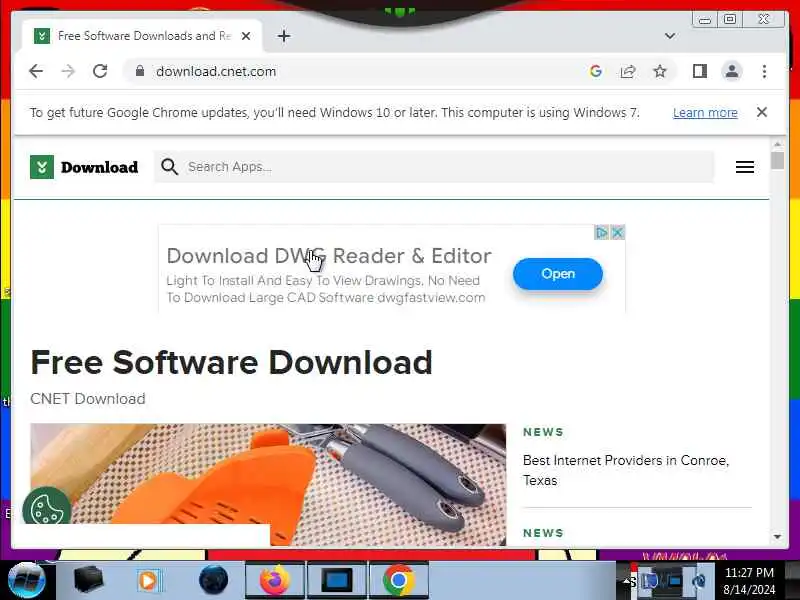Click the CNET Download subtitle text

tap(88, 399)
